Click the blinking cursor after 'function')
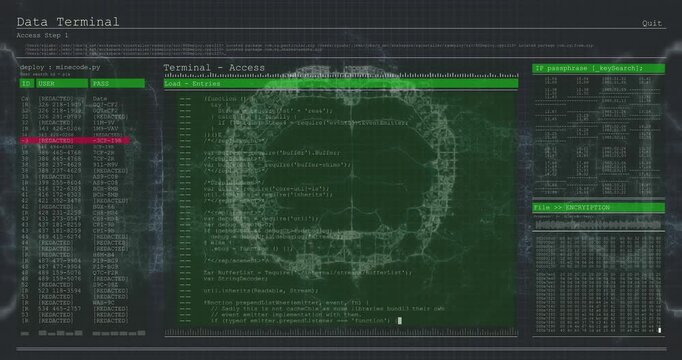This screenshot has width=682, height=360. point(400,321)
